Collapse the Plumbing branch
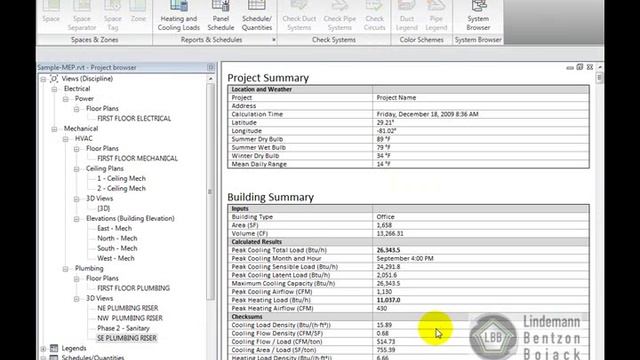 click(x=65, y=269)
